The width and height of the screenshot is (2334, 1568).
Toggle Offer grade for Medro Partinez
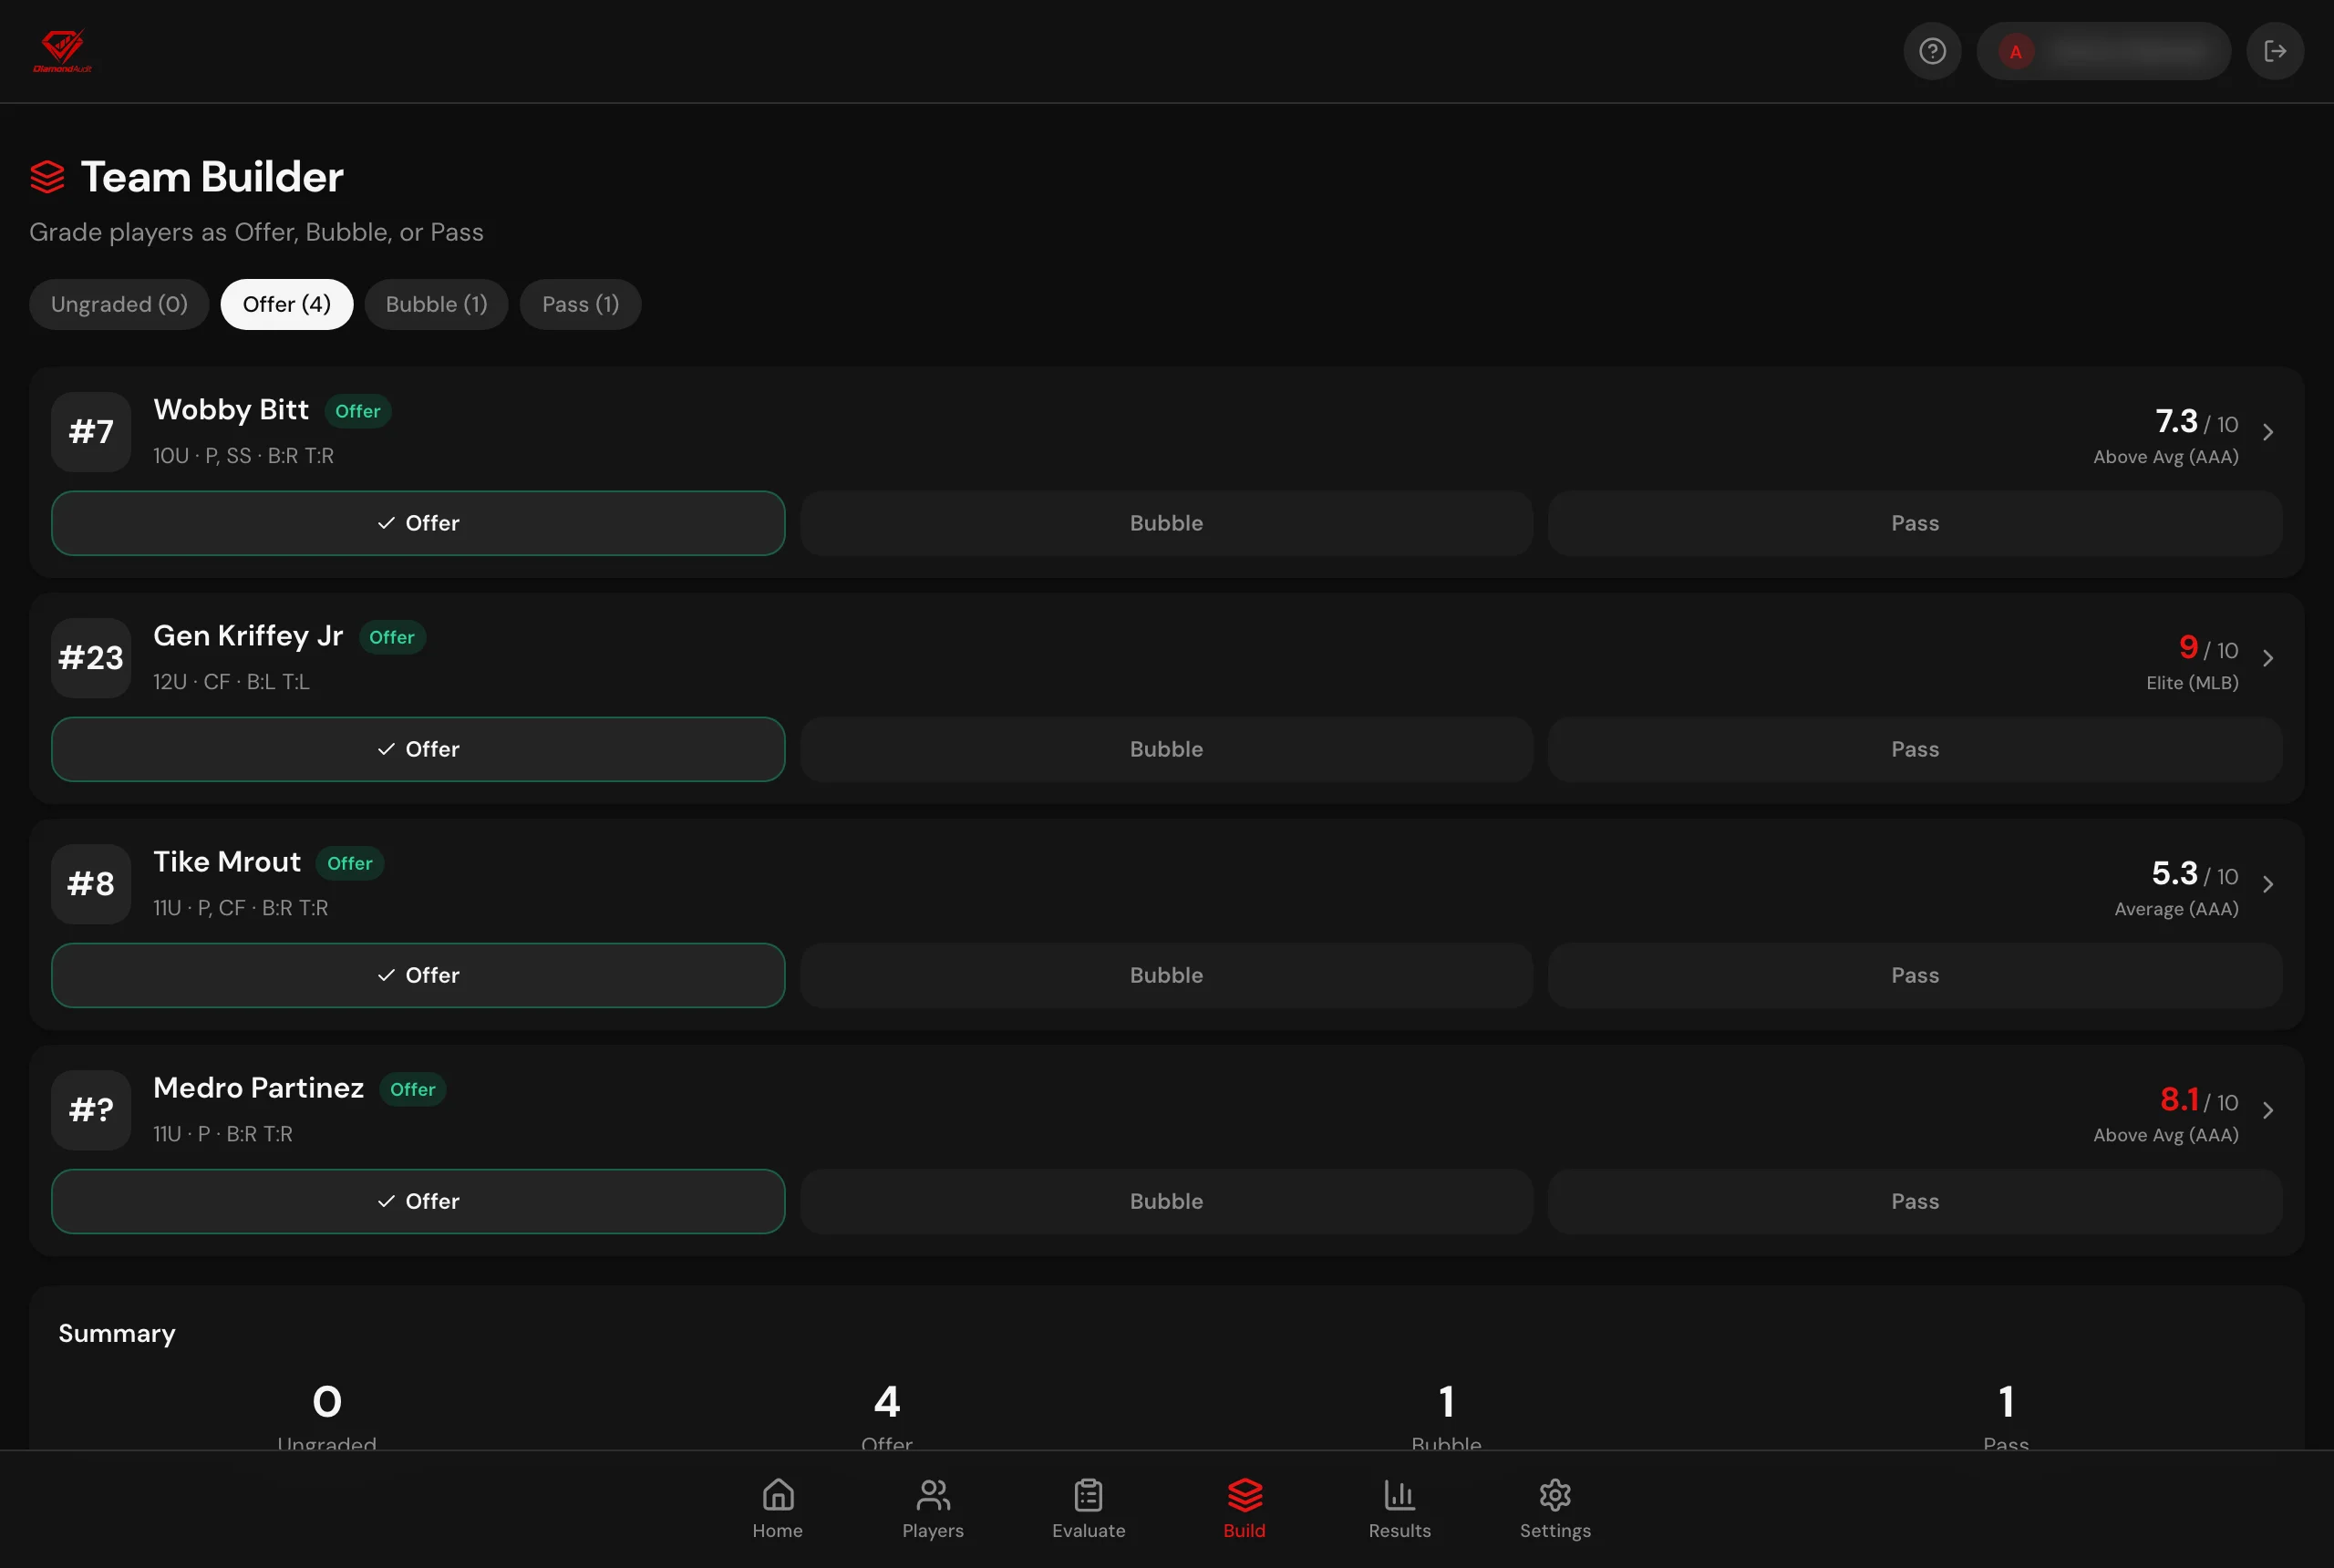[x=418, y=1201]
